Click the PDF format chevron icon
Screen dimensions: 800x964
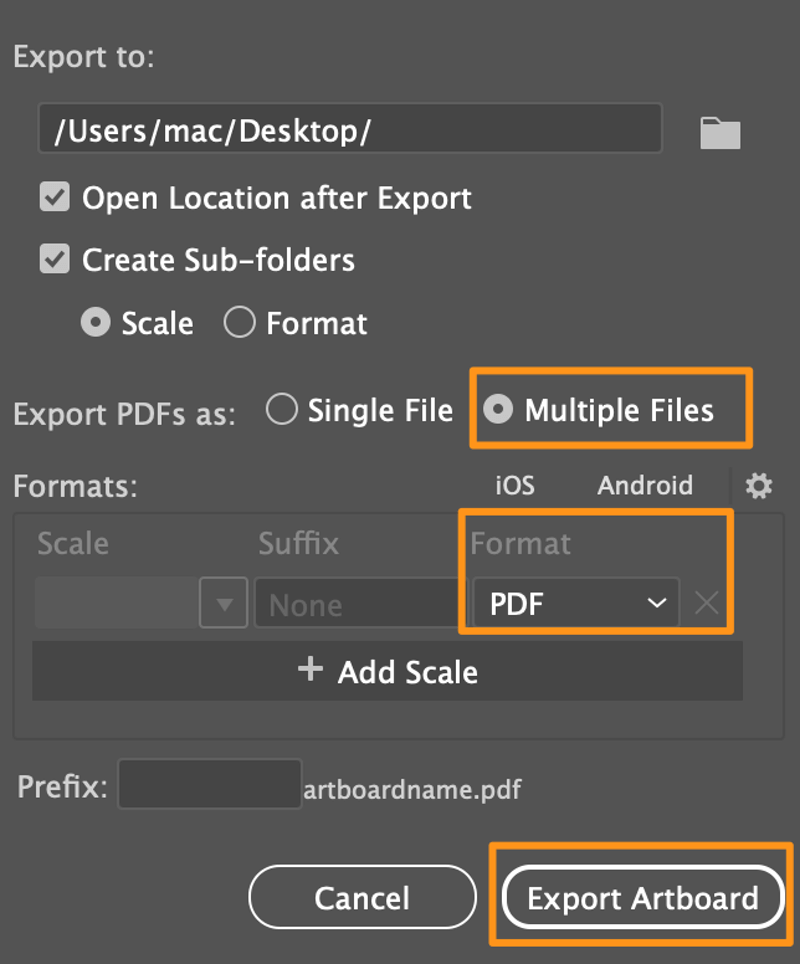point(657,603)
